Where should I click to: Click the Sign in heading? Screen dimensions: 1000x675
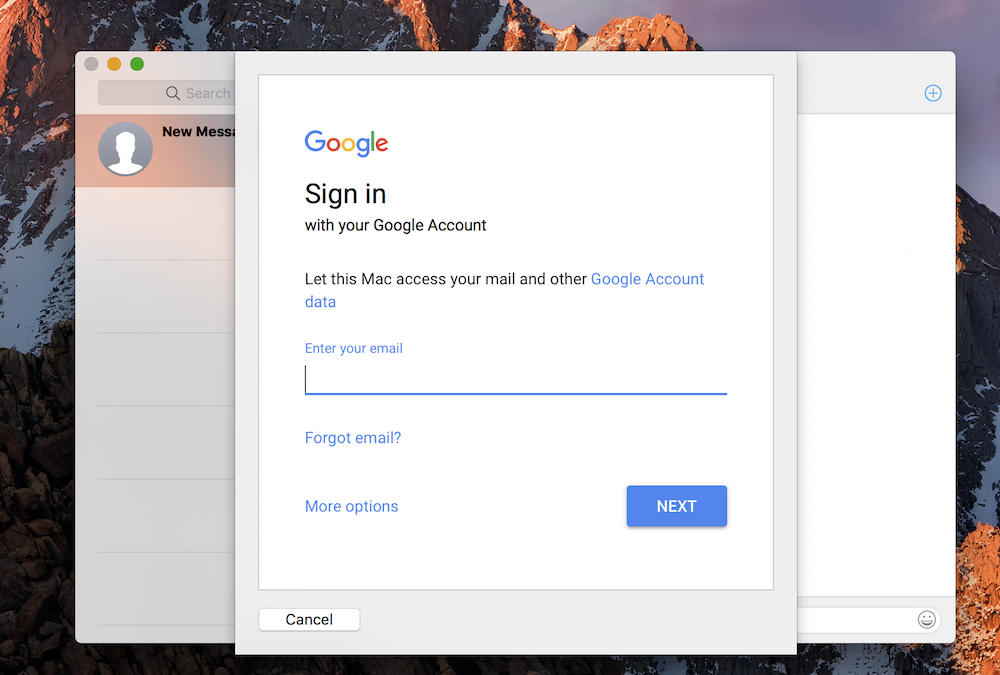[x=345, y=194]
